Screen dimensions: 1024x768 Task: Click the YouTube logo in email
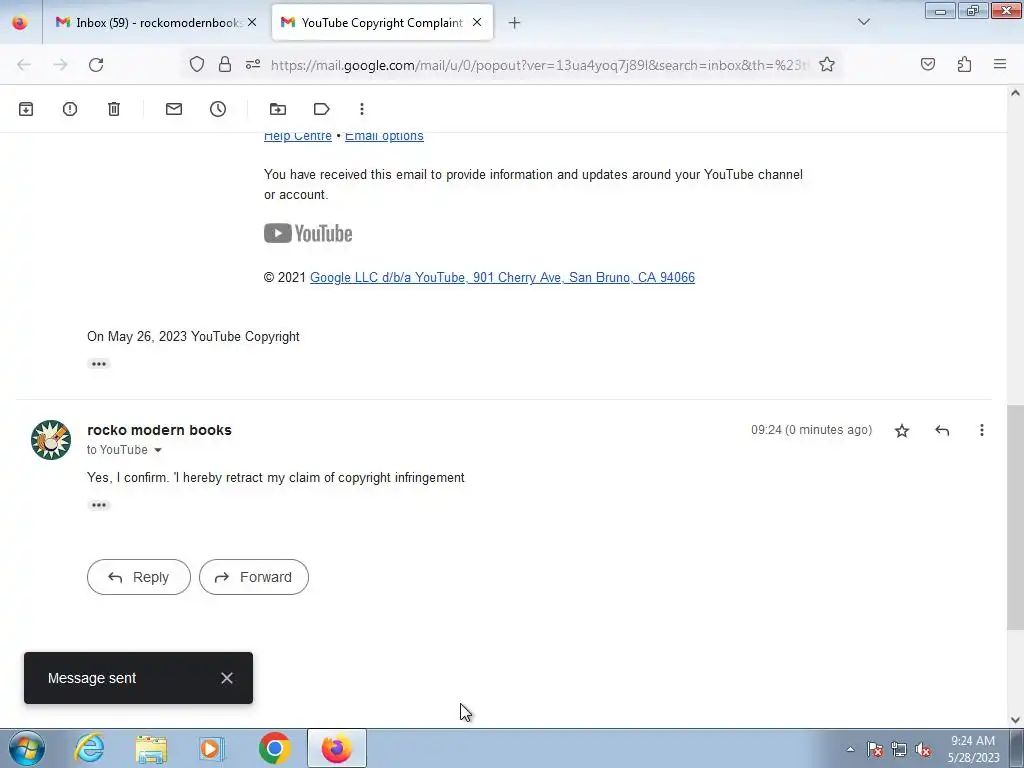click(x=308, y=233)
